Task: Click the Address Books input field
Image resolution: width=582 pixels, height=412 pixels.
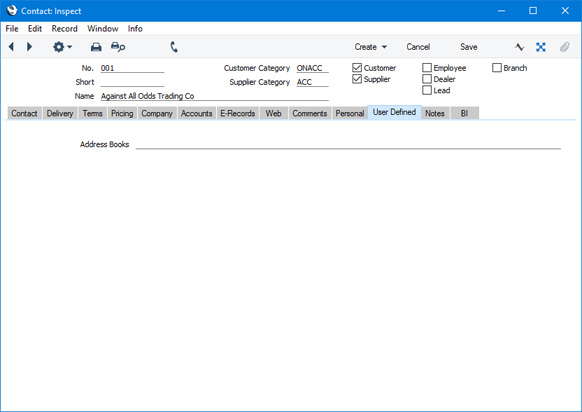Action: 348,144
